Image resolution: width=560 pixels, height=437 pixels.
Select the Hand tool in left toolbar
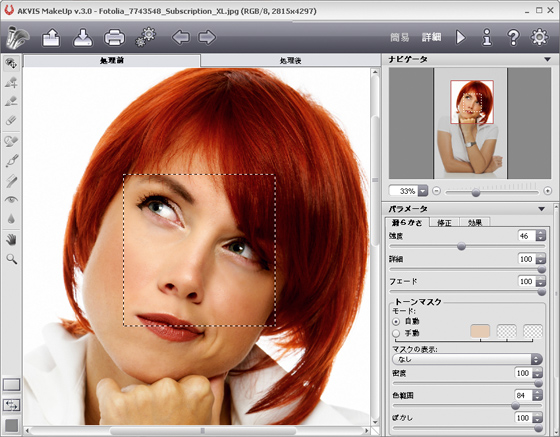tap(11, 240)
